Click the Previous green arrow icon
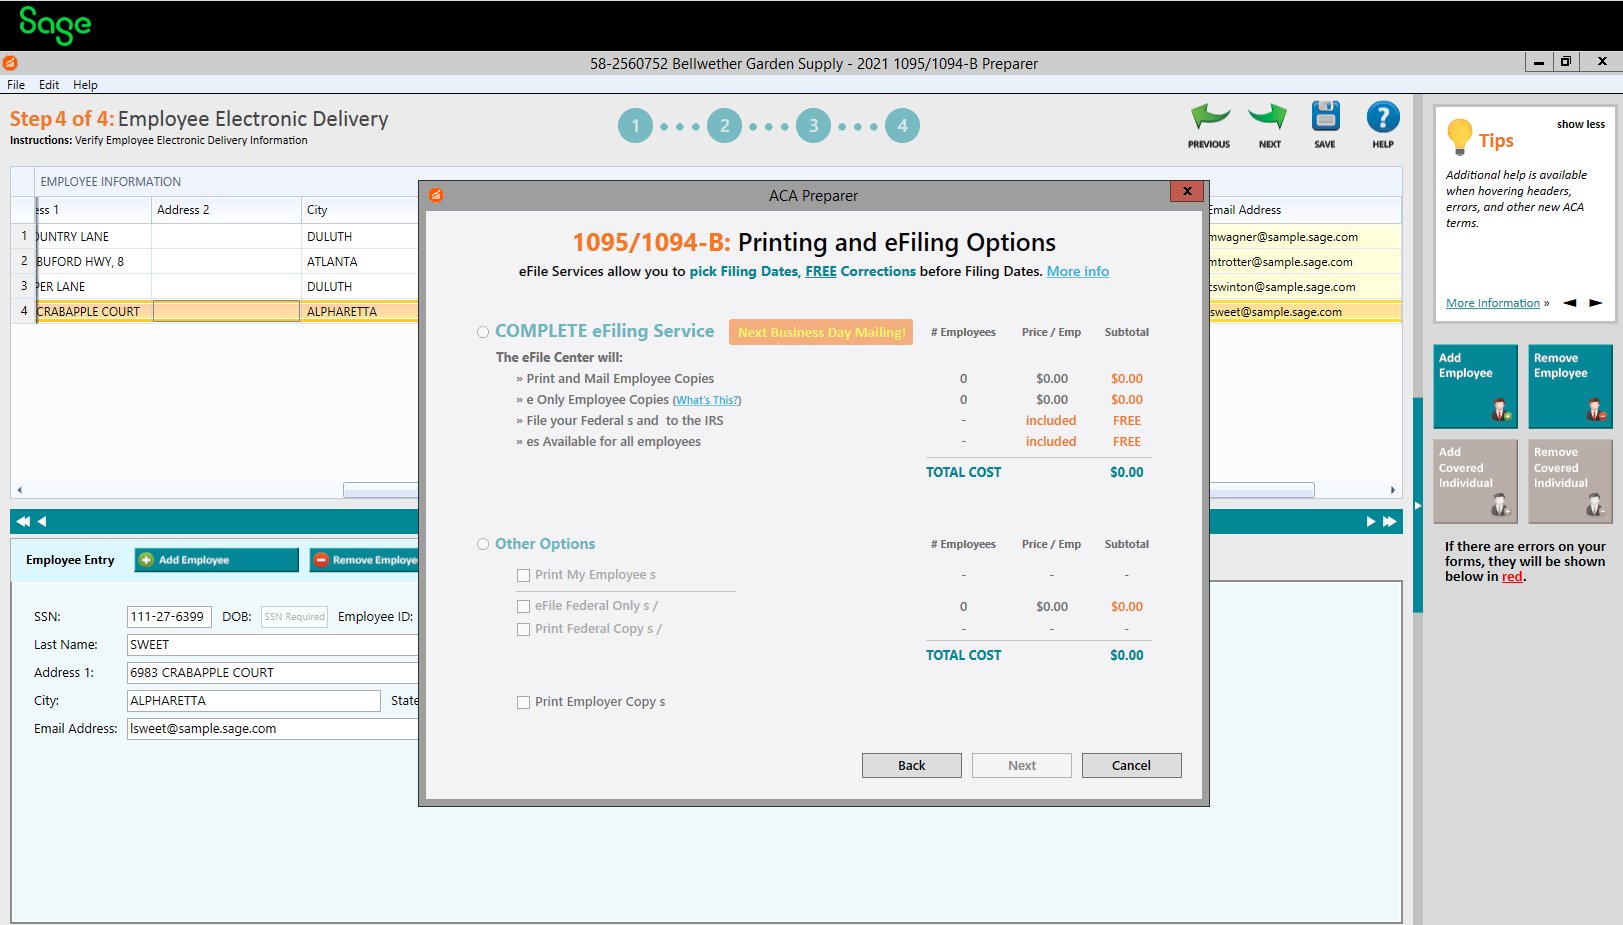 click(1209, 118)
